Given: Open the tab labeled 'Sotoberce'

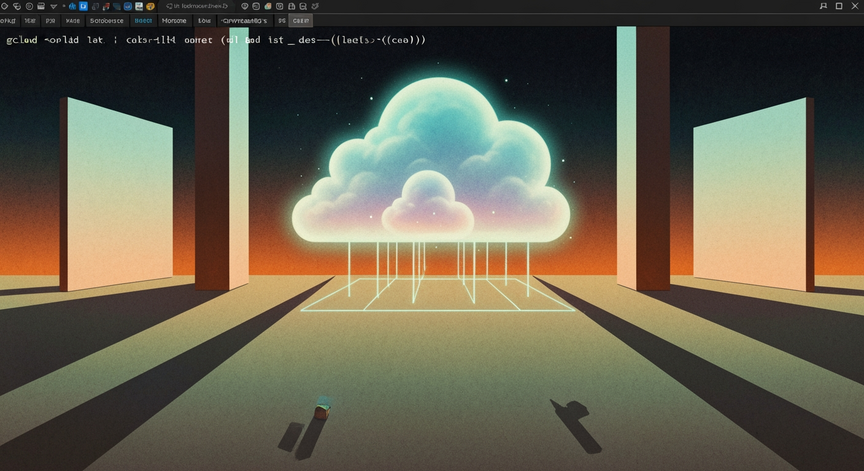Looking at the screenshot, I should coord(106,20).
